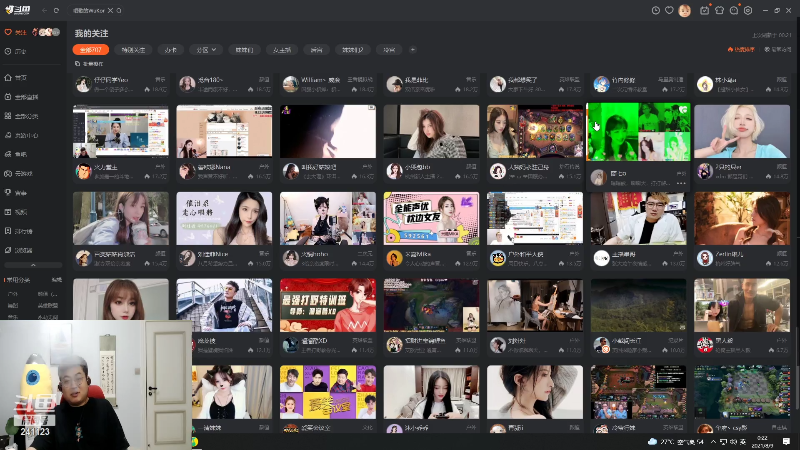The width and height of the screenshot is (800, 450).
Task: Open the heart Following item in the sidebar
Action: point(15,32)
